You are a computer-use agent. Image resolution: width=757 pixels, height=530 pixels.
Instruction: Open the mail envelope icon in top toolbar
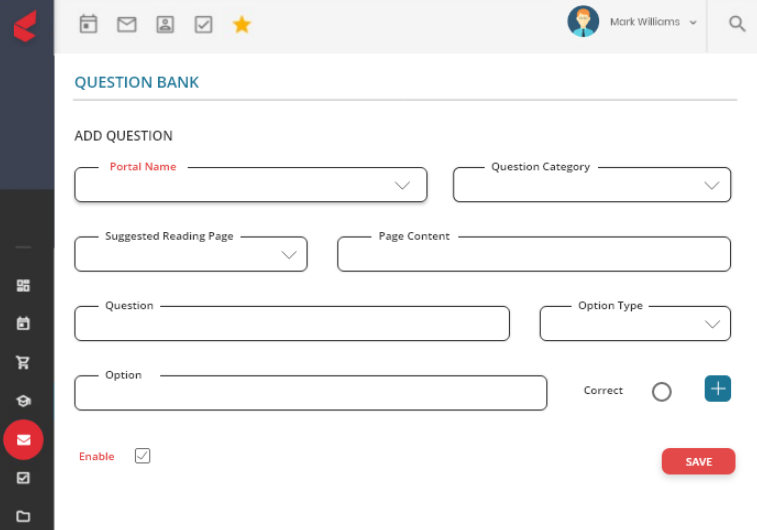click(127, 24)
